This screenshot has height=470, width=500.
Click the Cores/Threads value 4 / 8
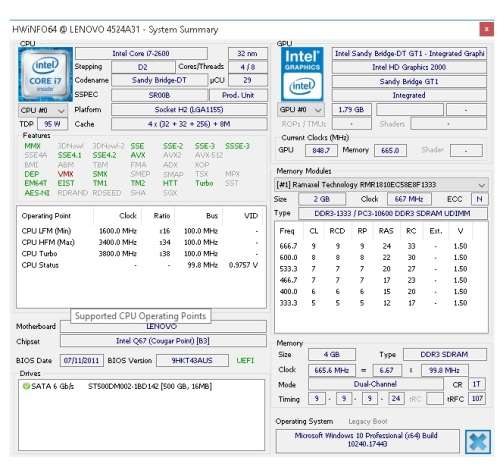pyautogui.click(x=248, y=67)
